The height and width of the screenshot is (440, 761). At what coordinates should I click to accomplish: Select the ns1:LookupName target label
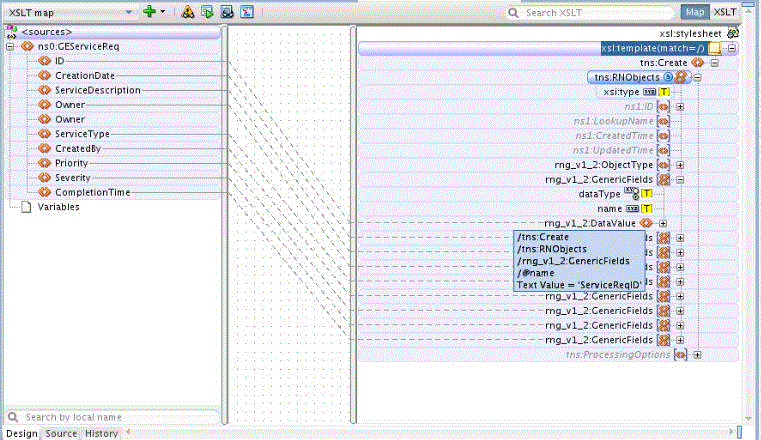point(613,121)
